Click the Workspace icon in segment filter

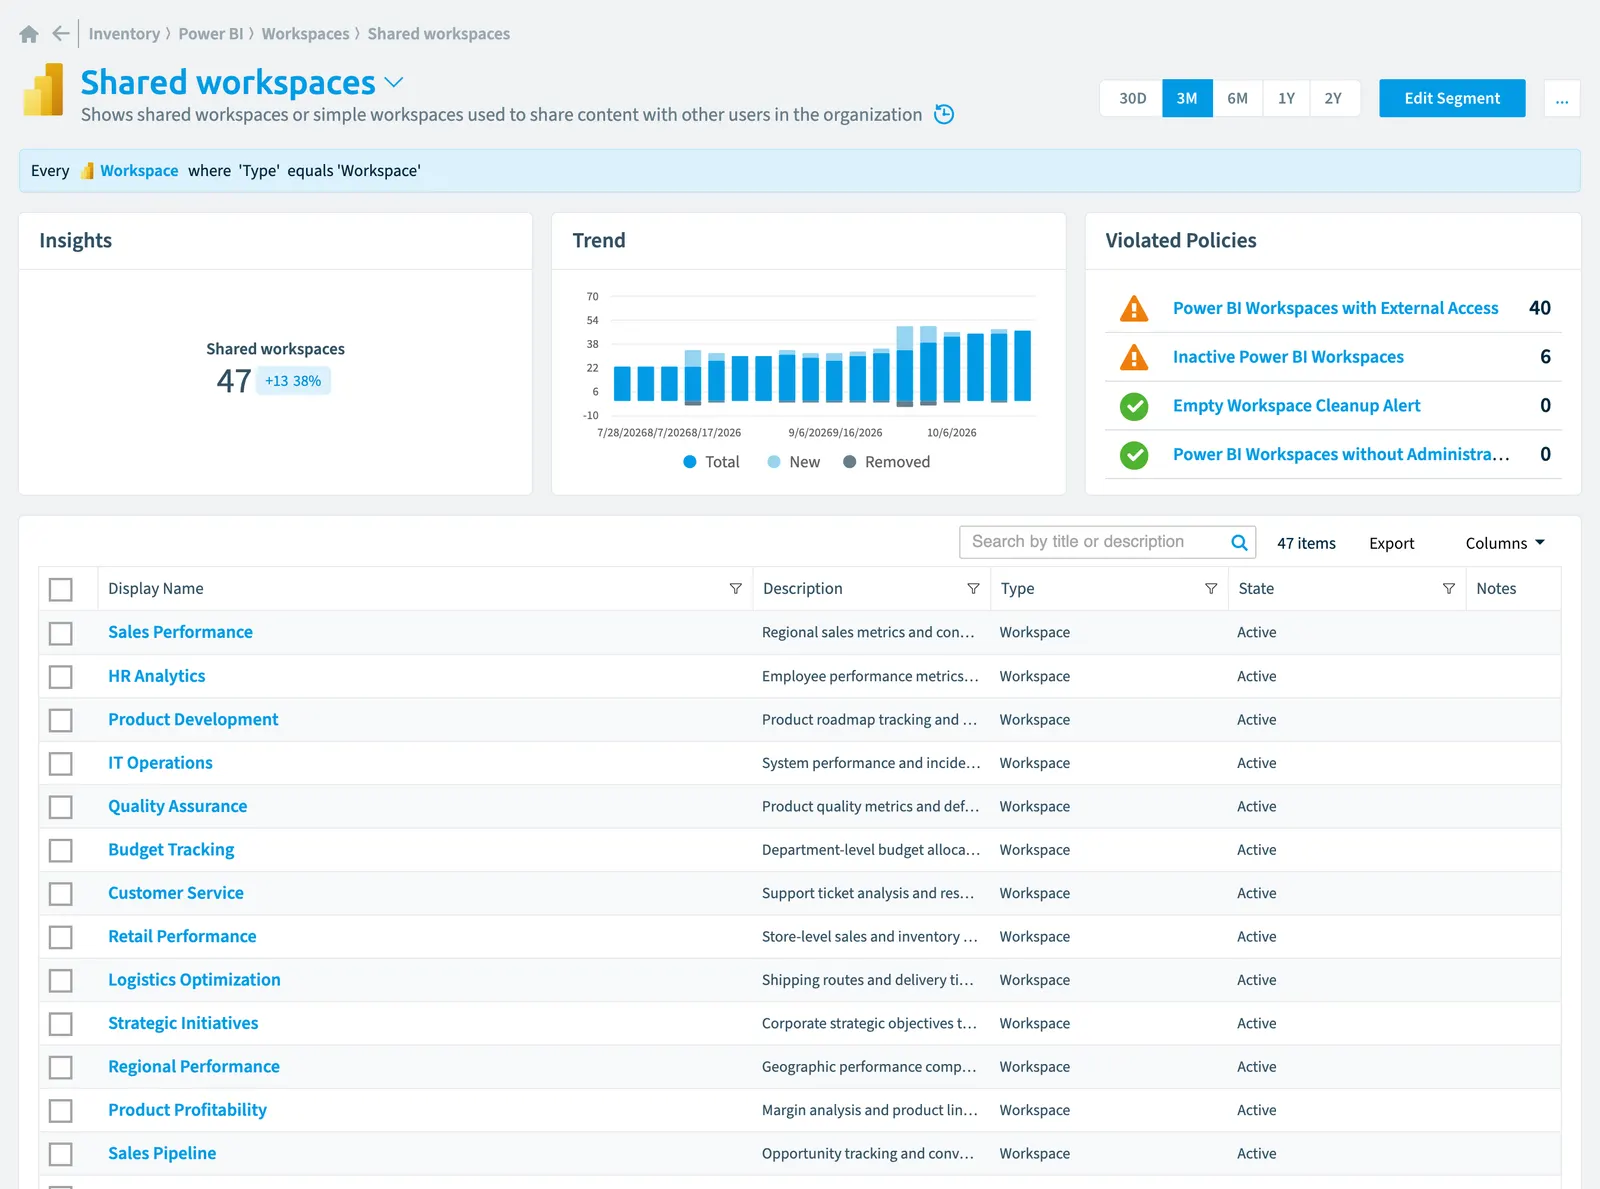pos(87,171)
